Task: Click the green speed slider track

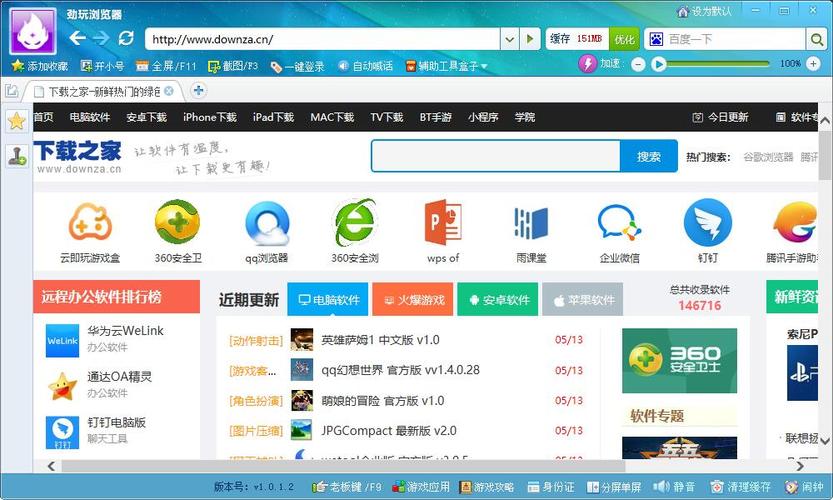Action: (718, 64)
